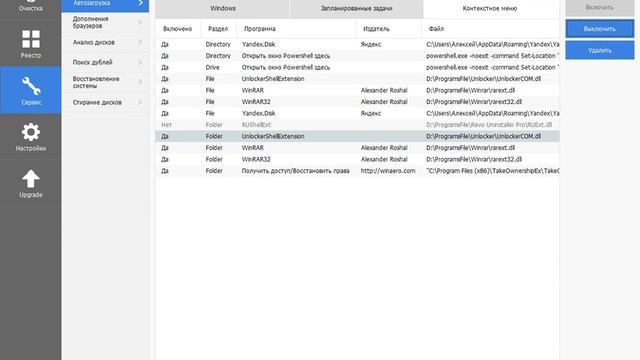Select the disabled RUShellExt row
Image resolution: width=640 pixels, height=360 pixels.
358,124
